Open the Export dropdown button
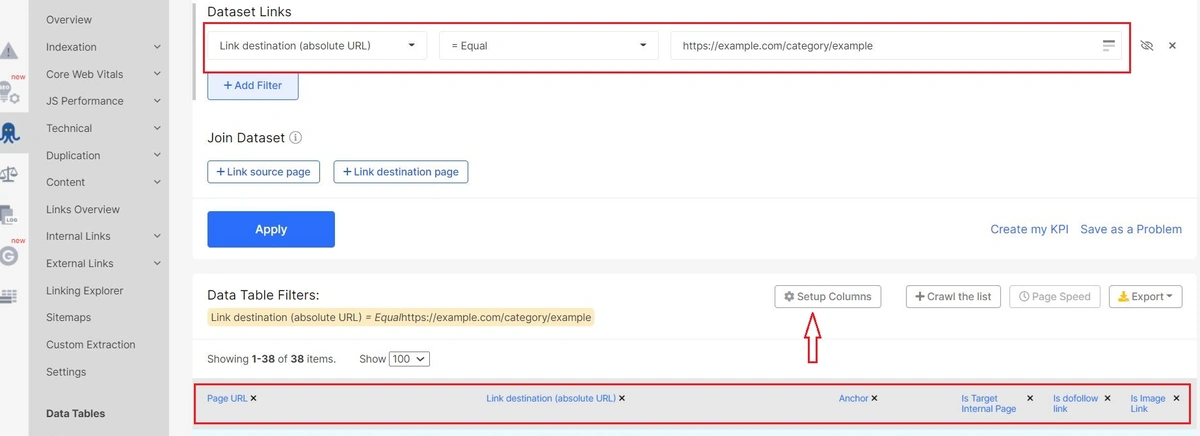This screenshot has width=1200, height=436. click(1146, 296)
